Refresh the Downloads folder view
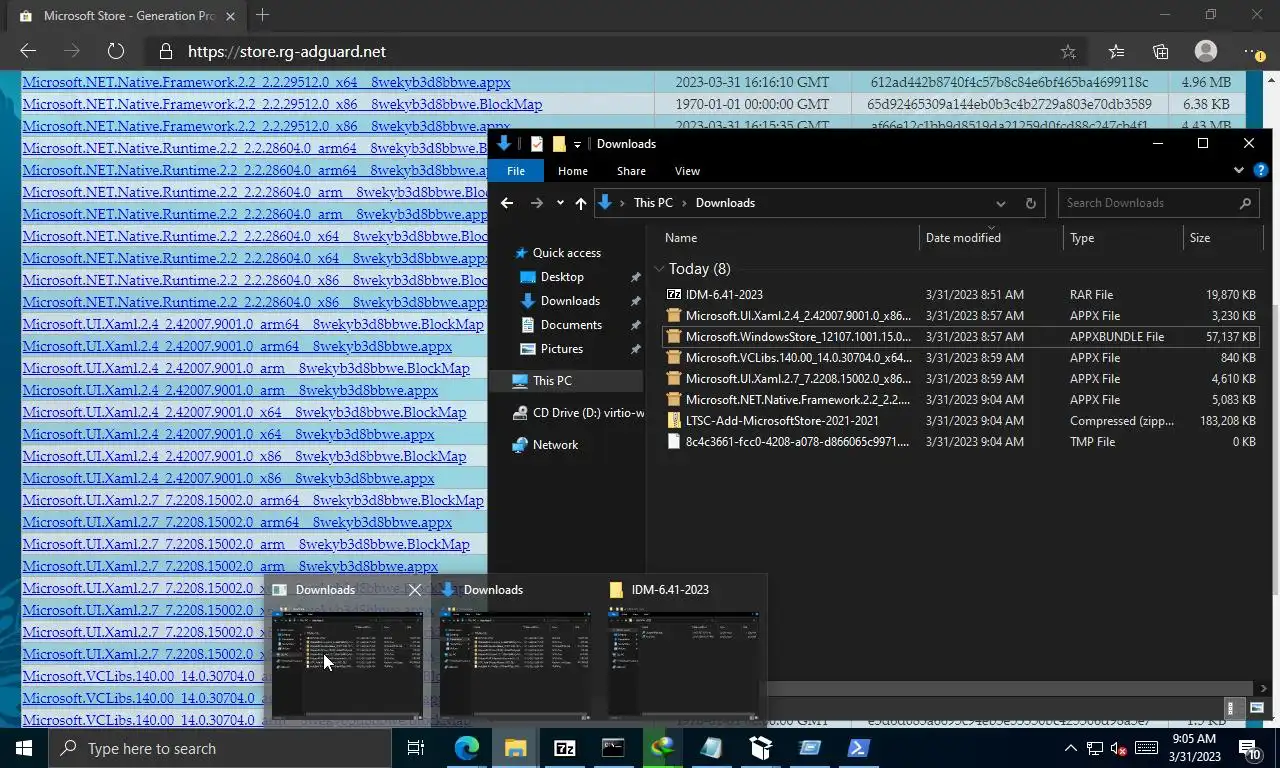 coord(1030,203)
